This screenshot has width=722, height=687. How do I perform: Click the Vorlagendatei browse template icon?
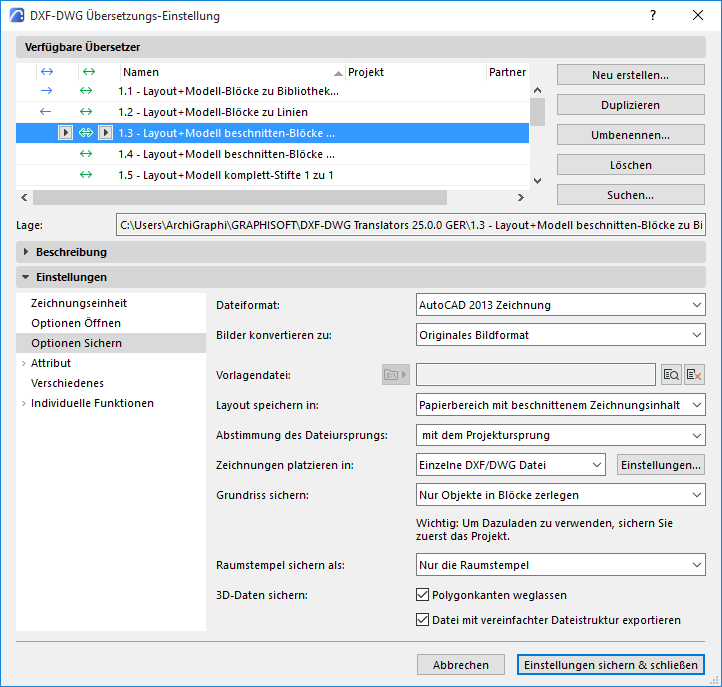671,375
